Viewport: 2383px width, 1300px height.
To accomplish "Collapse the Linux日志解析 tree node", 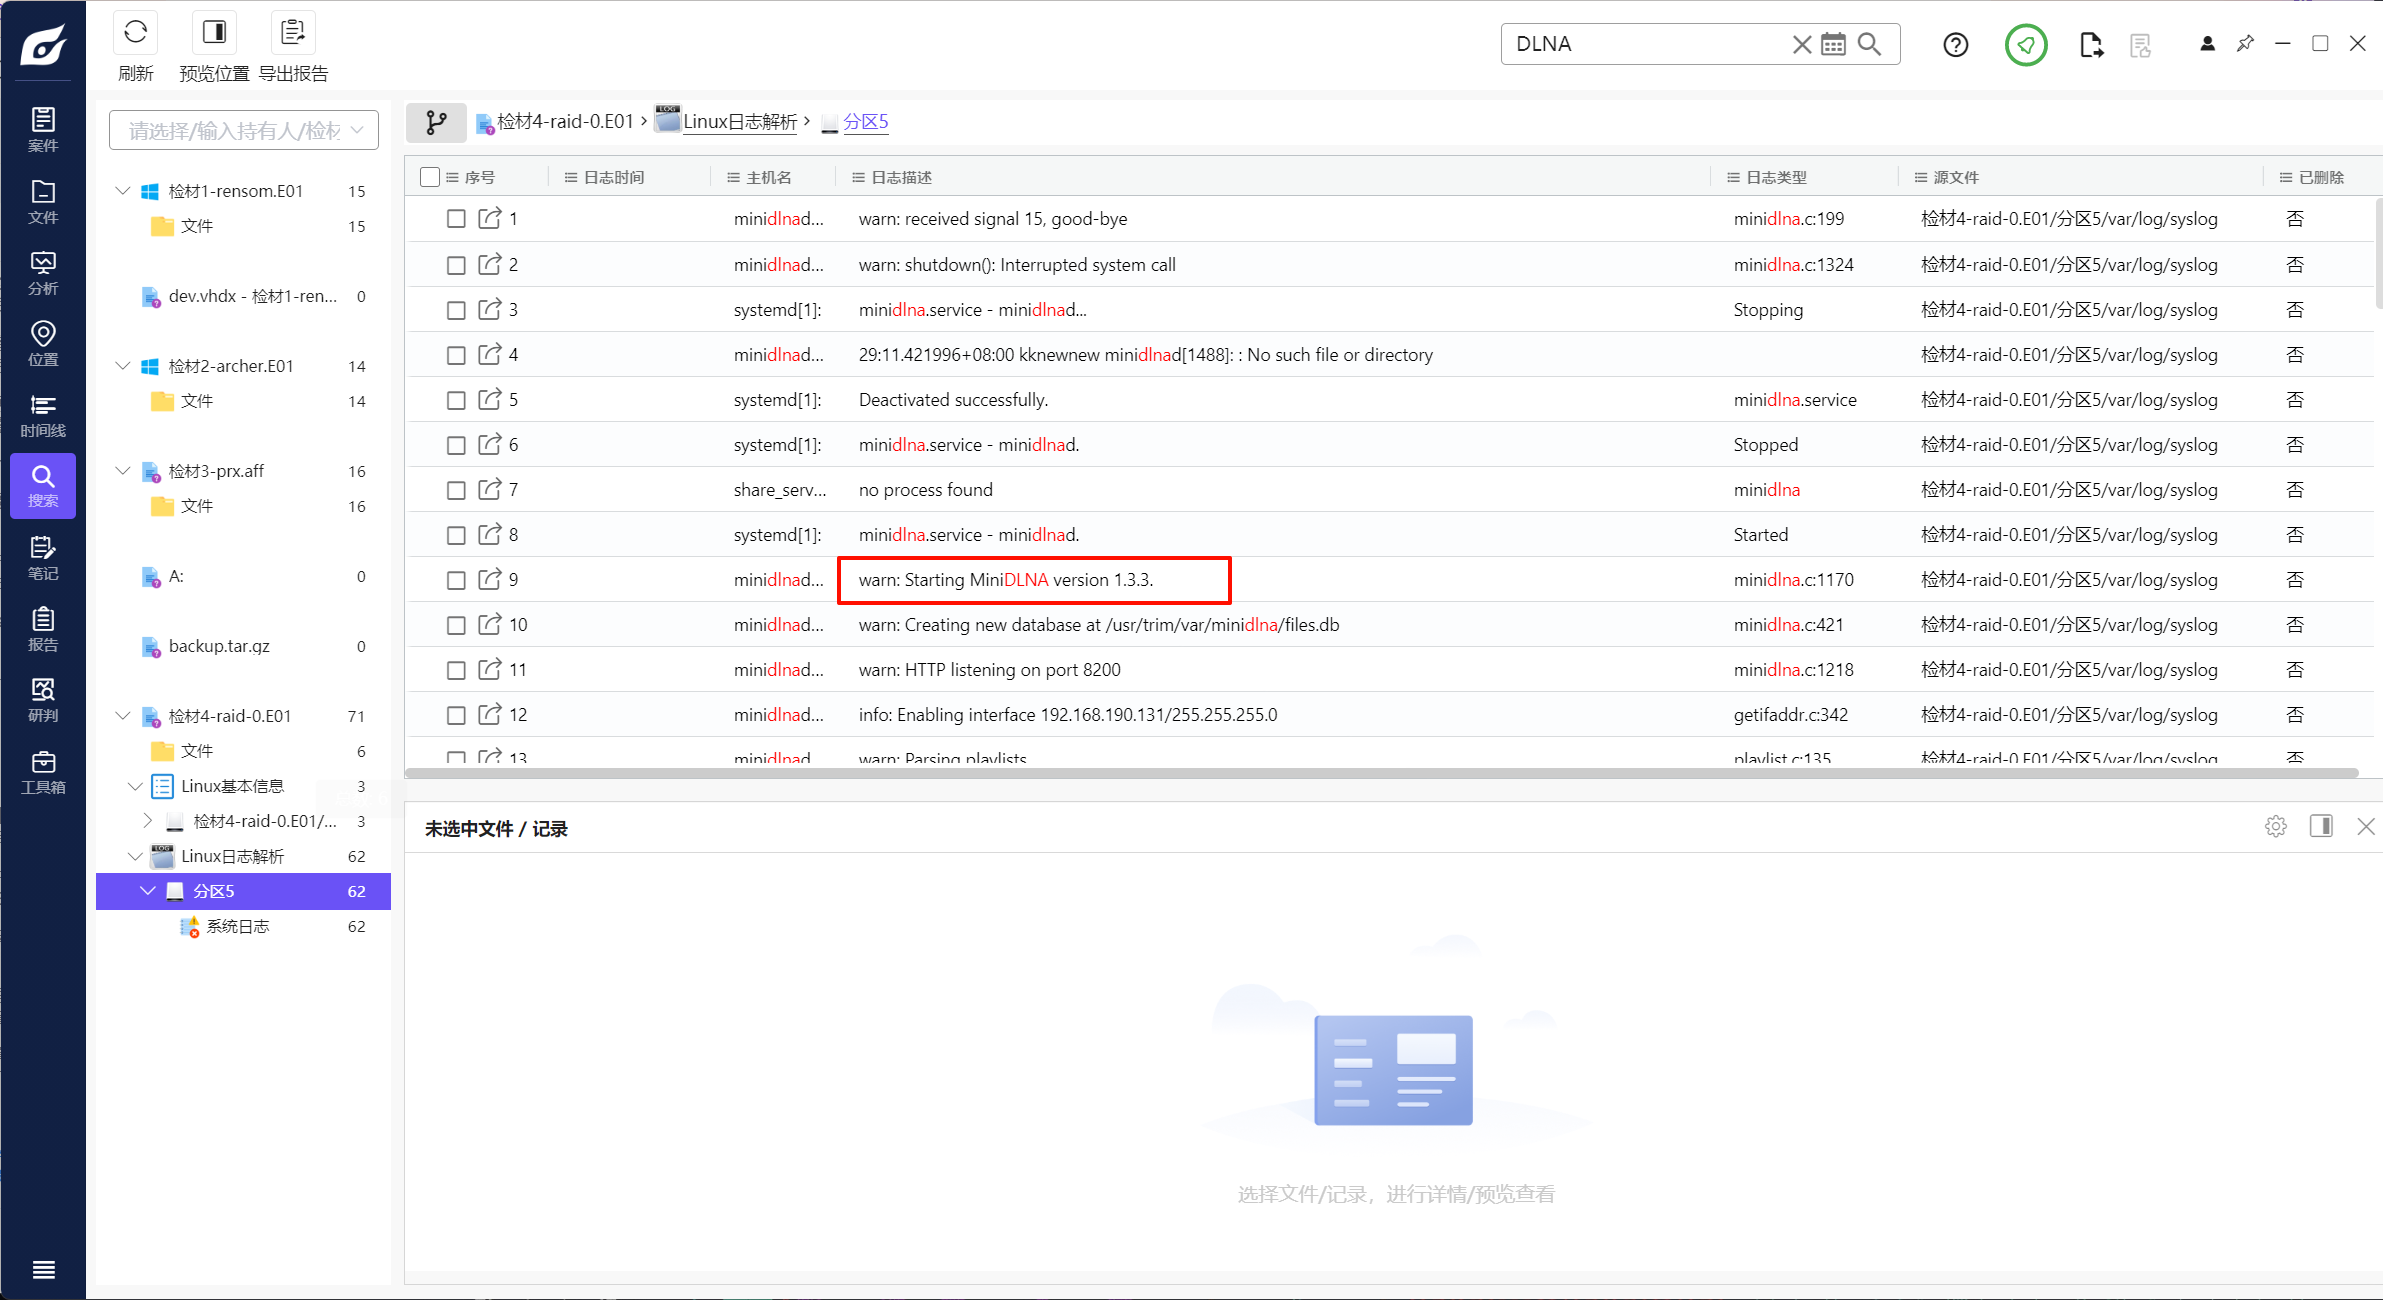I will pos(135,856).
